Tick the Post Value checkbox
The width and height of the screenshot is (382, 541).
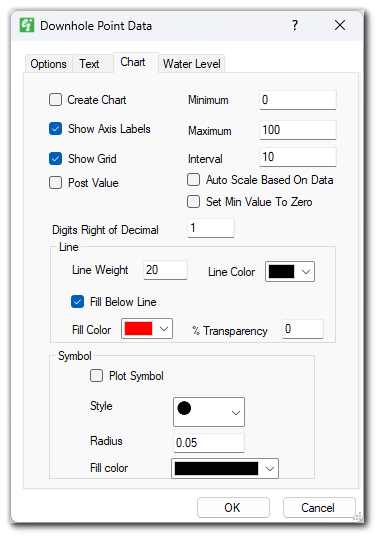tap(55, 183)
